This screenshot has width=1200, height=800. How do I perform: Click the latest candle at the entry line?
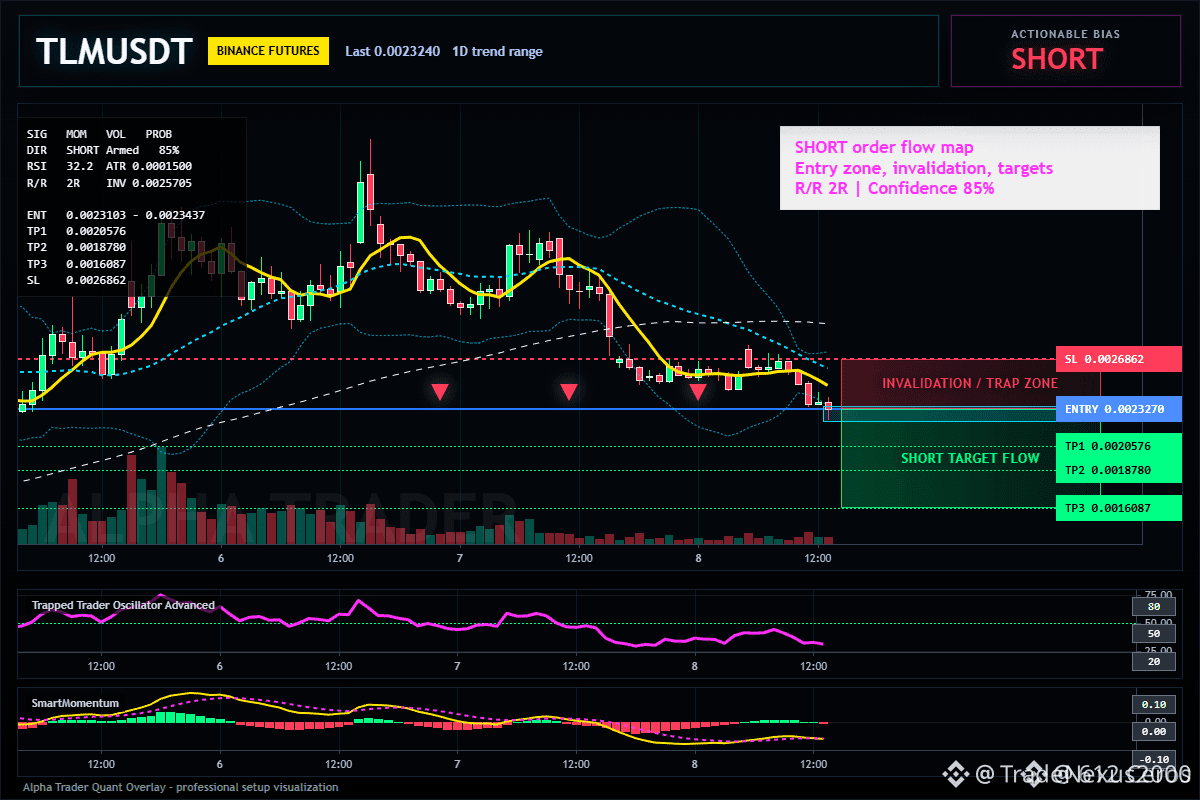827,406
